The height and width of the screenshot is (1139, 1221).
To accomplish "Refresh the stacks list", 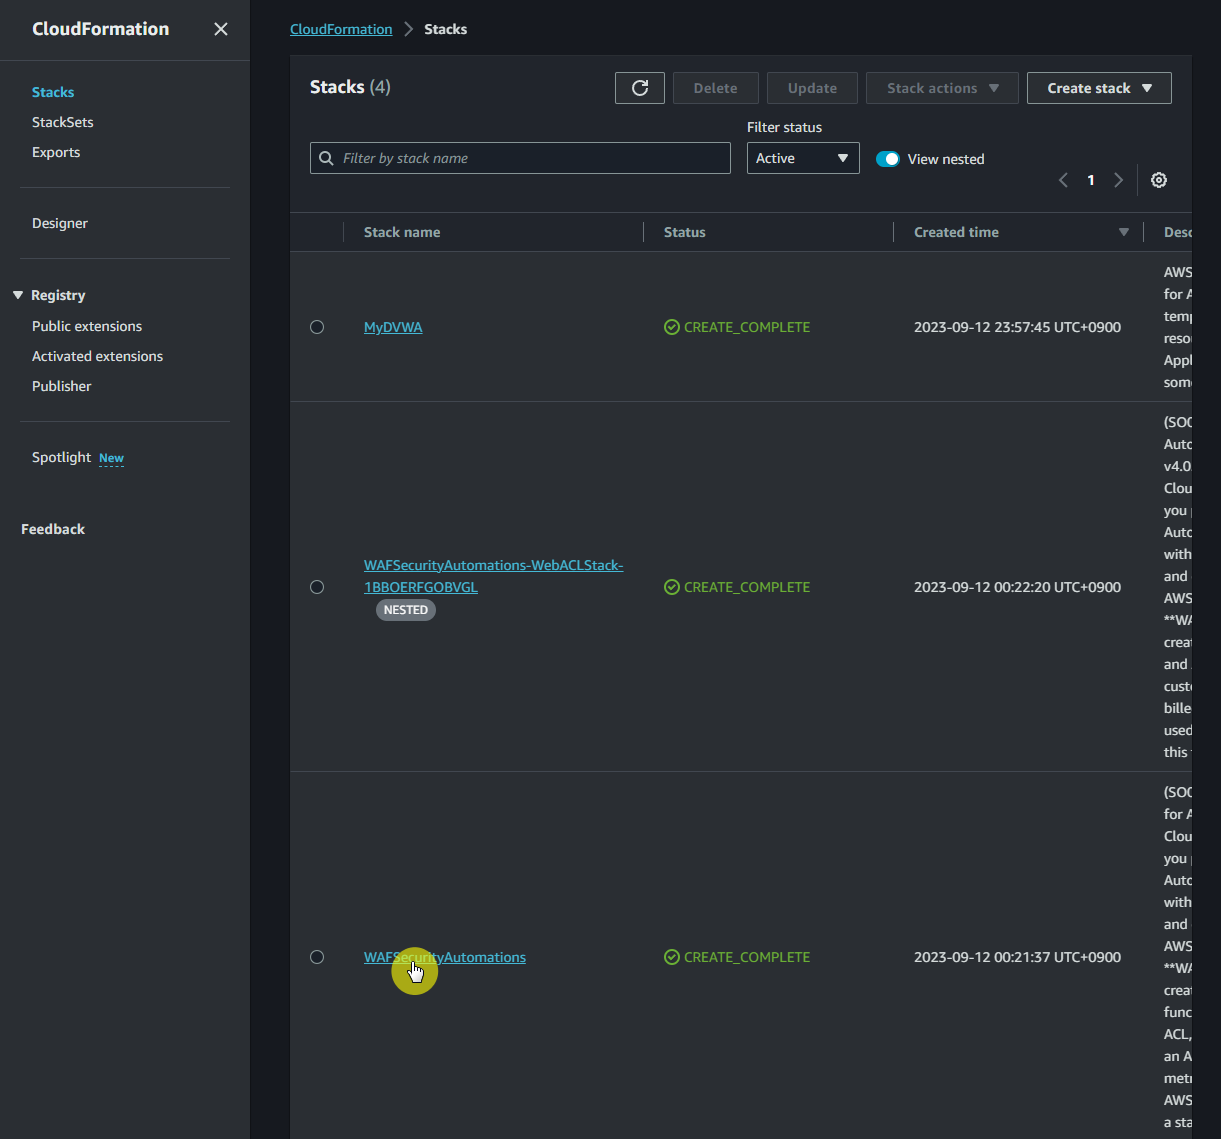I will pyautogui.click(x=640, y=88).
